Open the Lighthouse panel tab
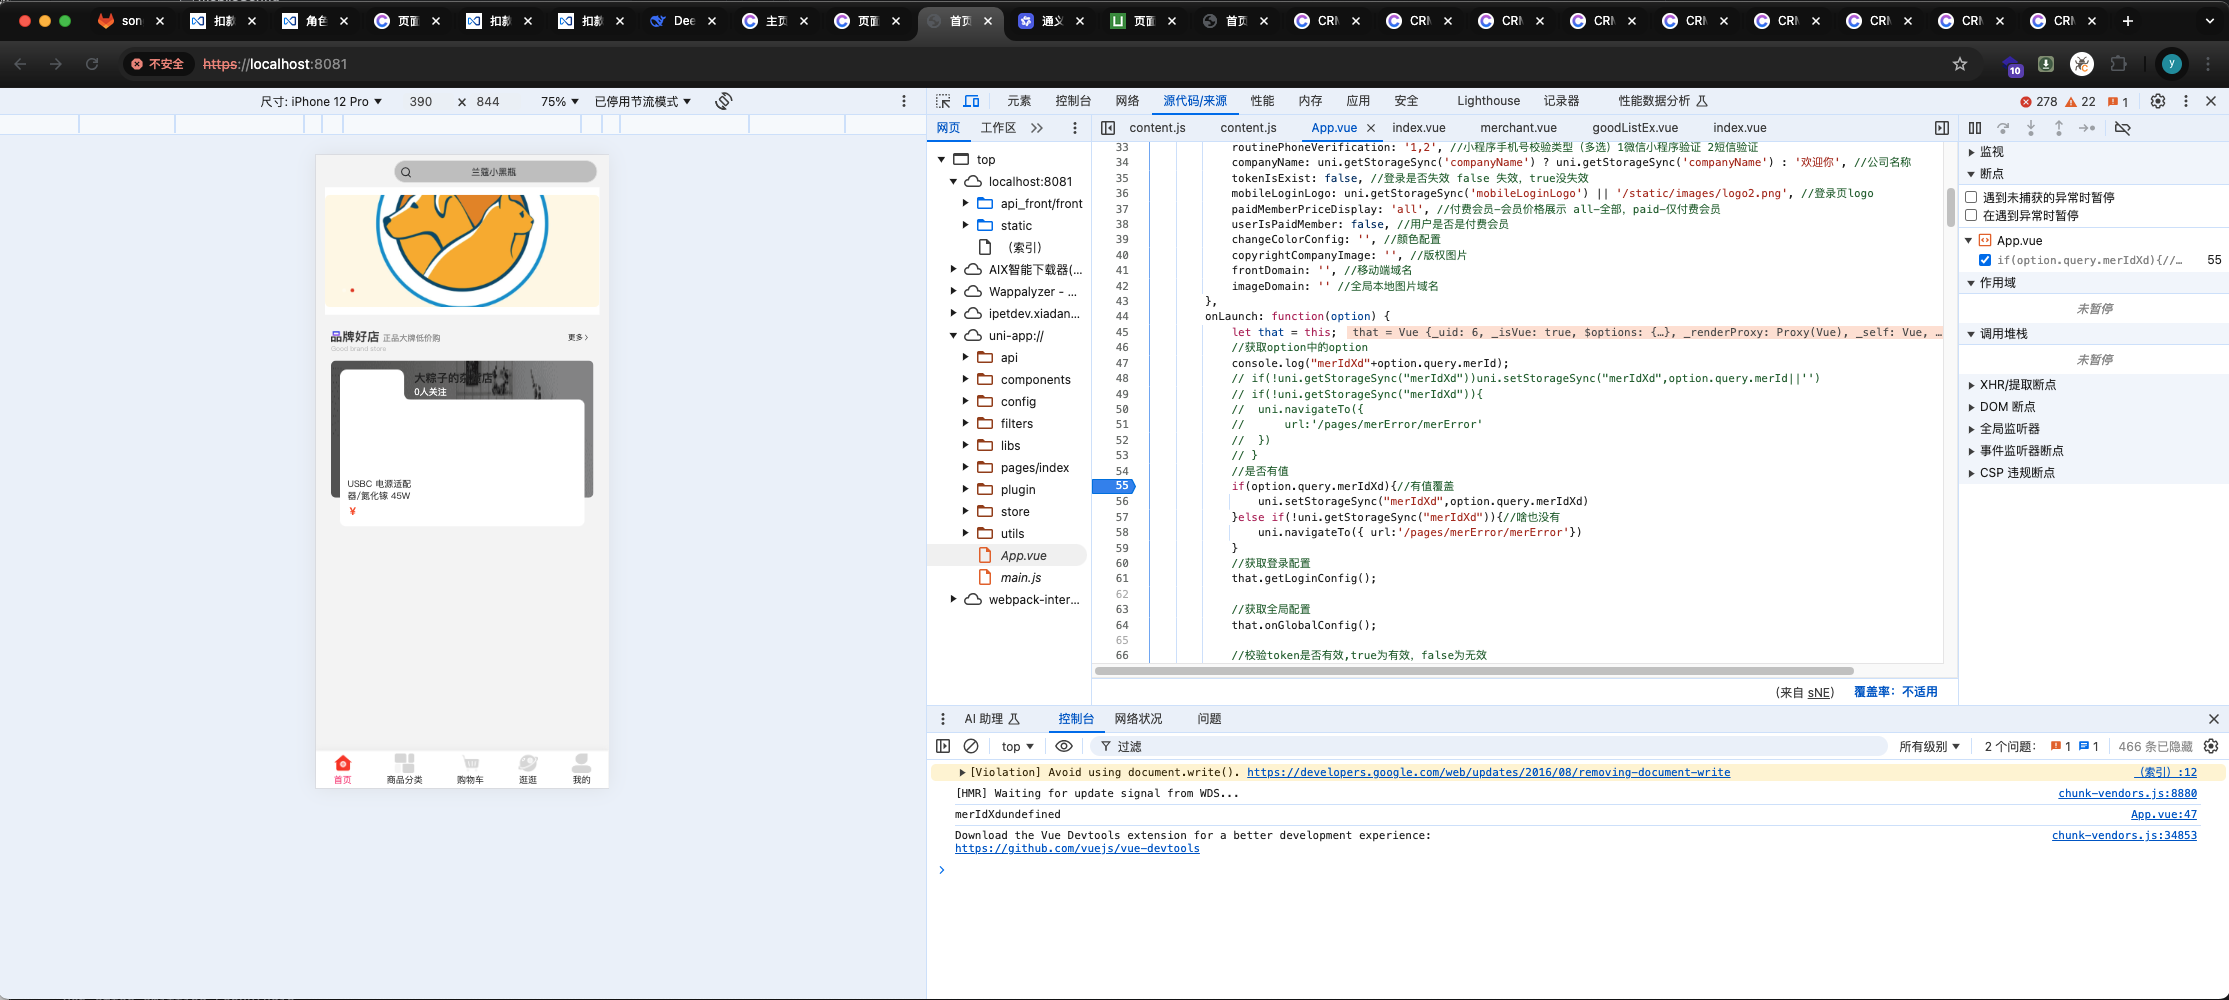Screen dimensions: 2229x1000 pos(1488,101)
